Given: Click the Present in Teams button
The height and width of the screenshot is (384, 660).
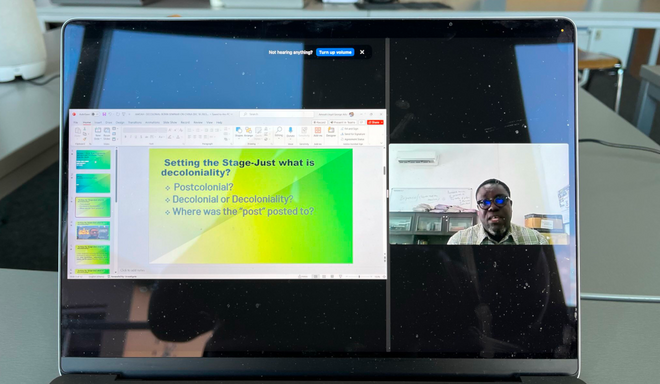Looking at the screenshot, I should click(343, 122).
